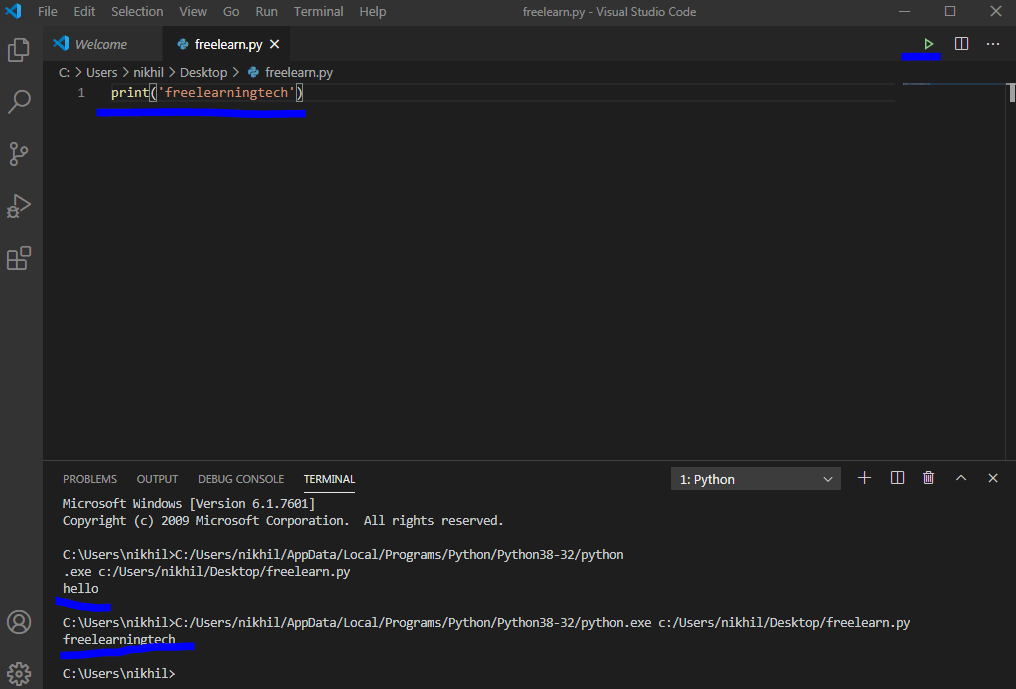Screen dimensions: 1016x689
Task: Select the TERMINAL panel tab
Action: tap(329, 479)
